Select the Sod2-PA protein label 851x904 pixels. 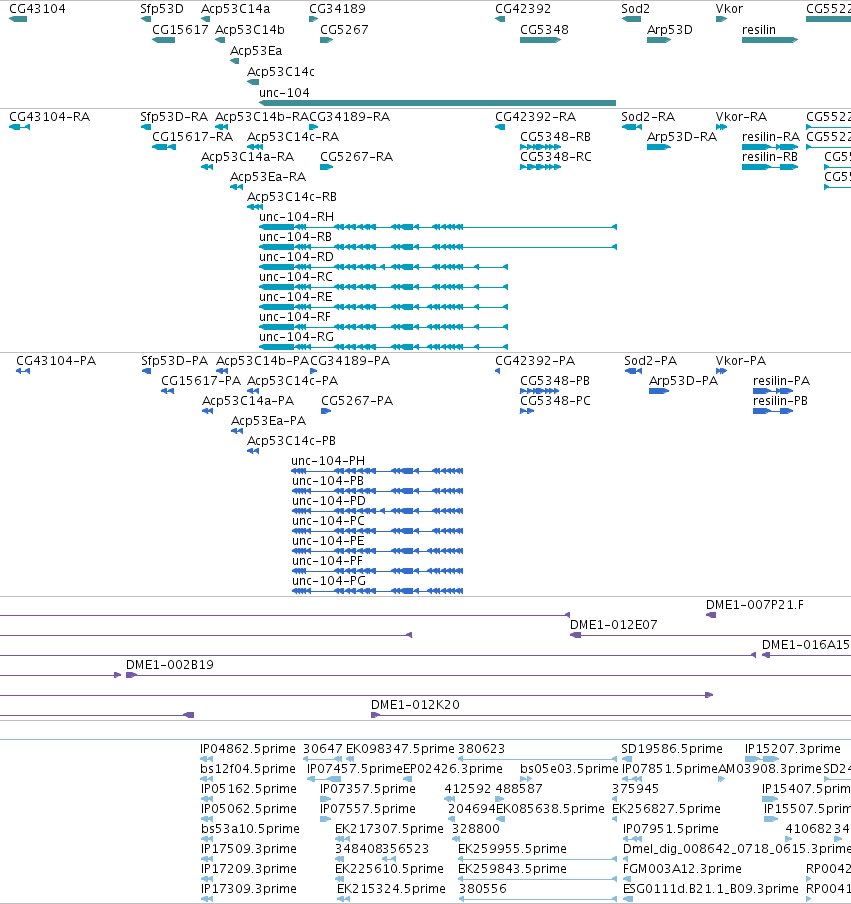(x=650, y=361)
